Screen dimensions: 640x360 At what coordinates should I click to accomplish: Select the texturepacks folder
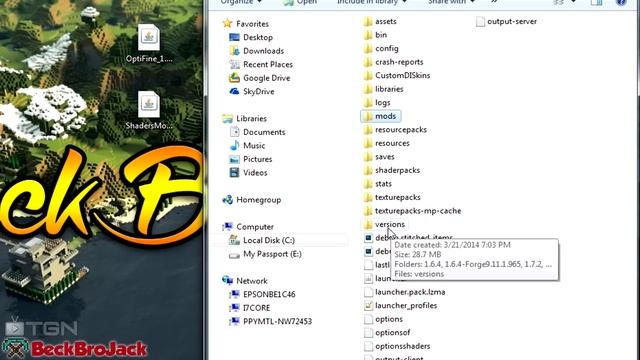tap(392, 197)
